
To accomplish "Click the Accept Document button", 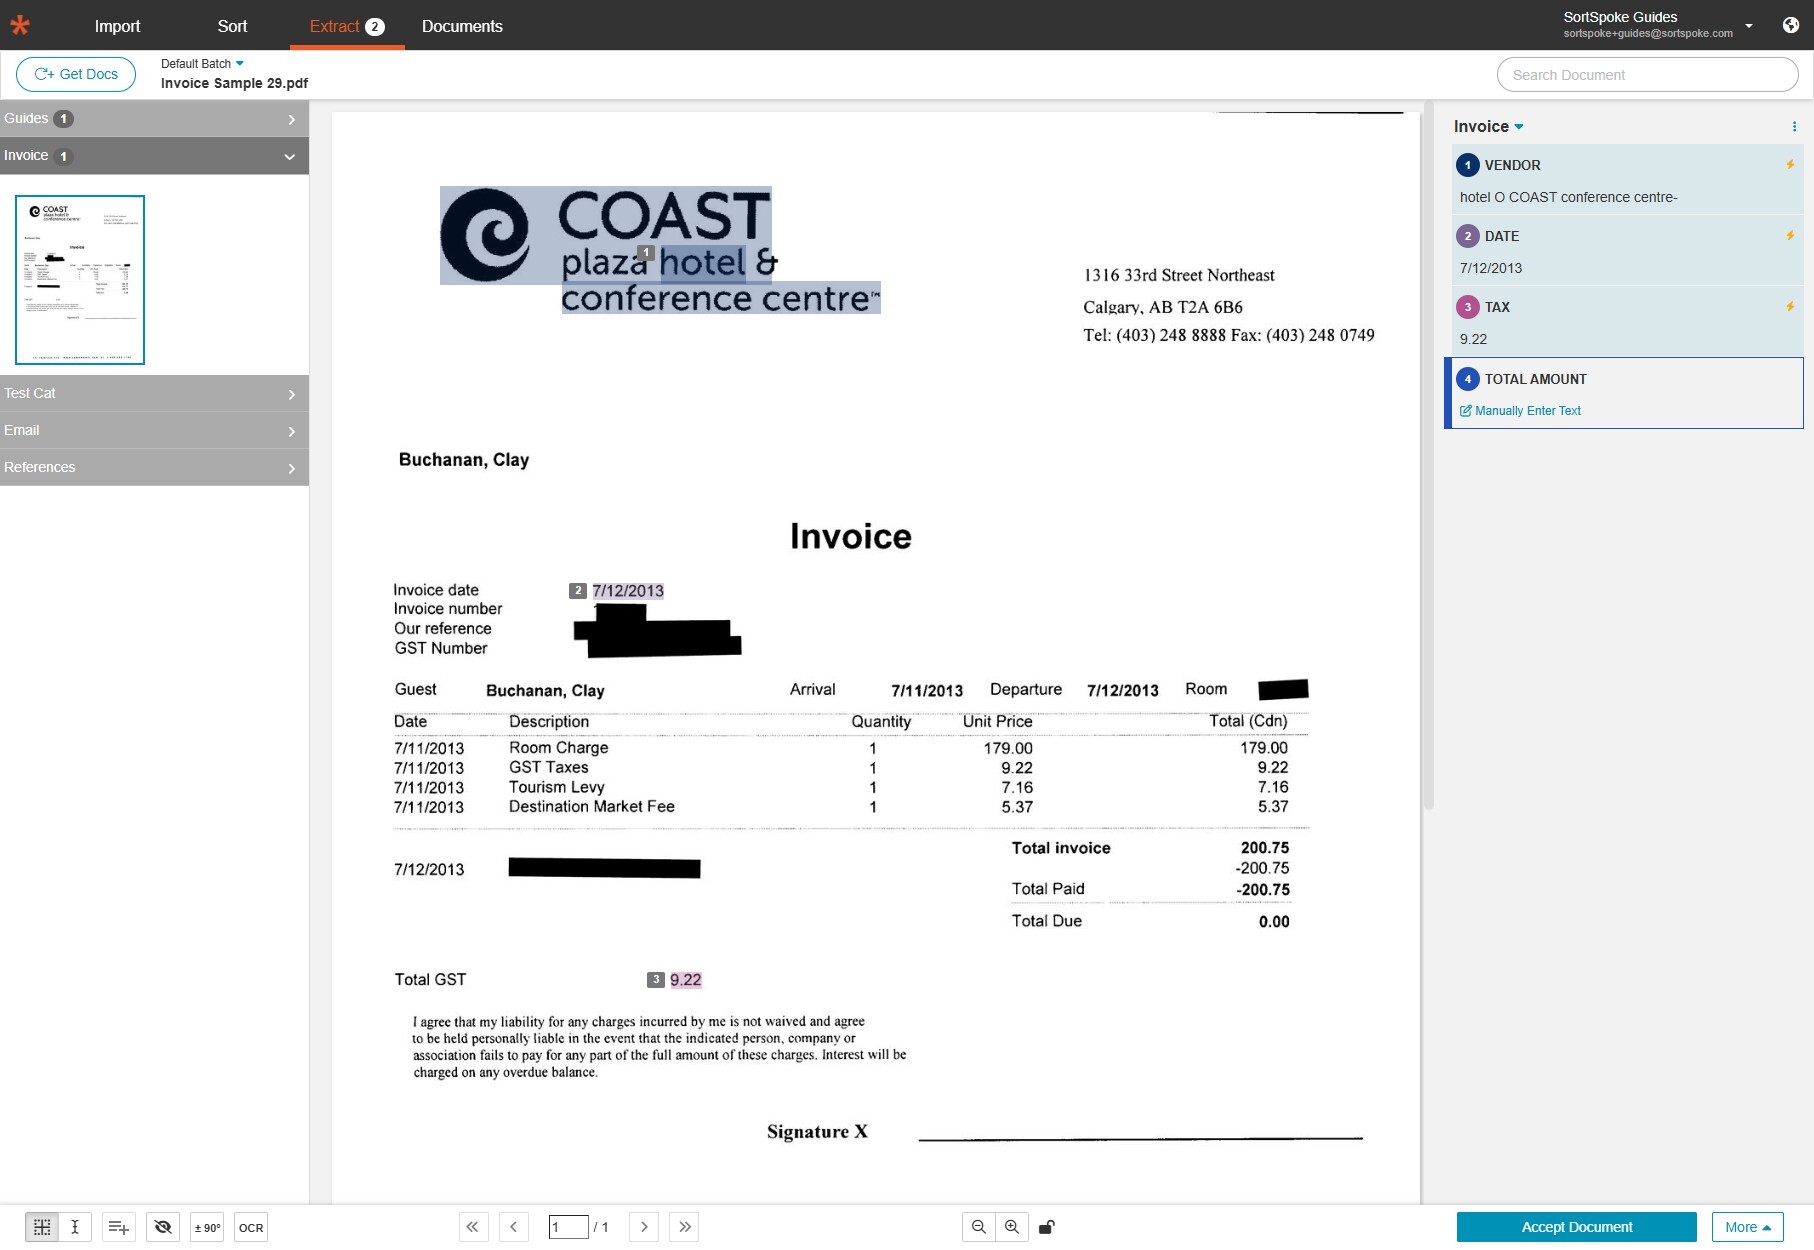I will click(x=1576, y=1227).
